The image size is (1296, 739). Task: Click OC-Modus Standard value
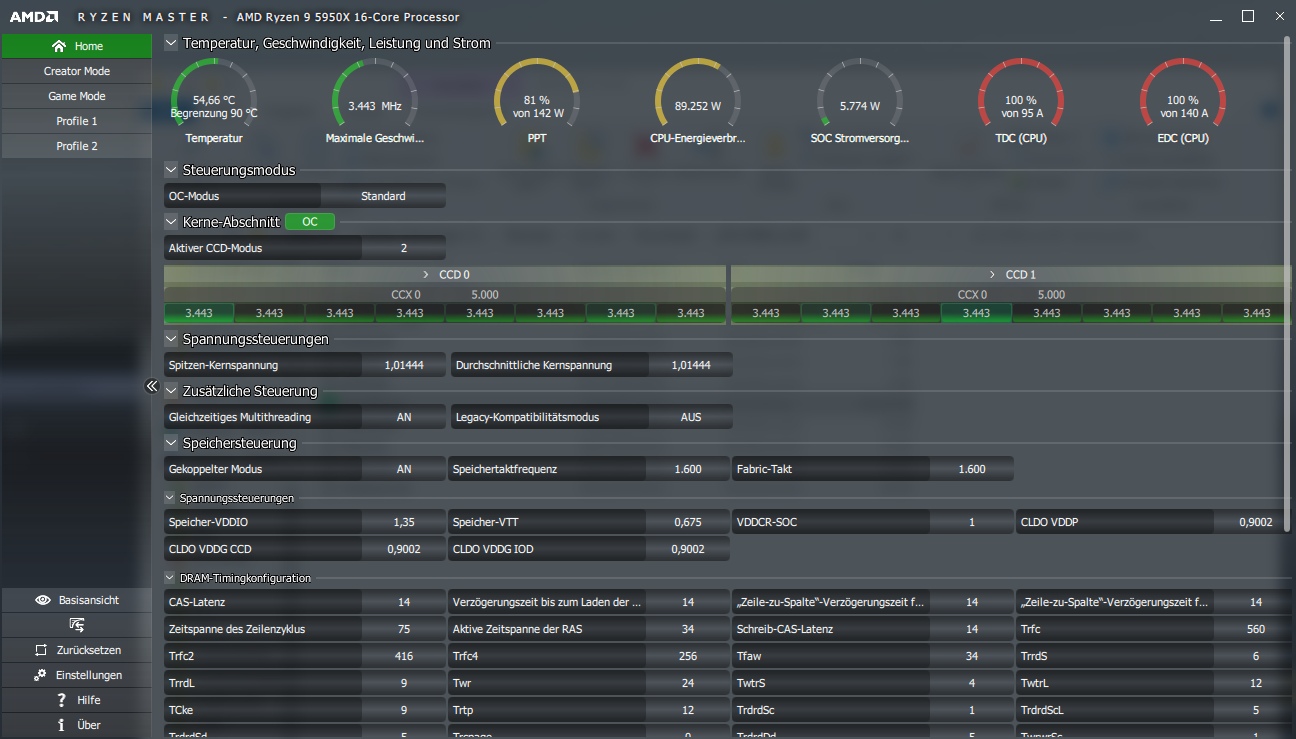click(384, 196)
